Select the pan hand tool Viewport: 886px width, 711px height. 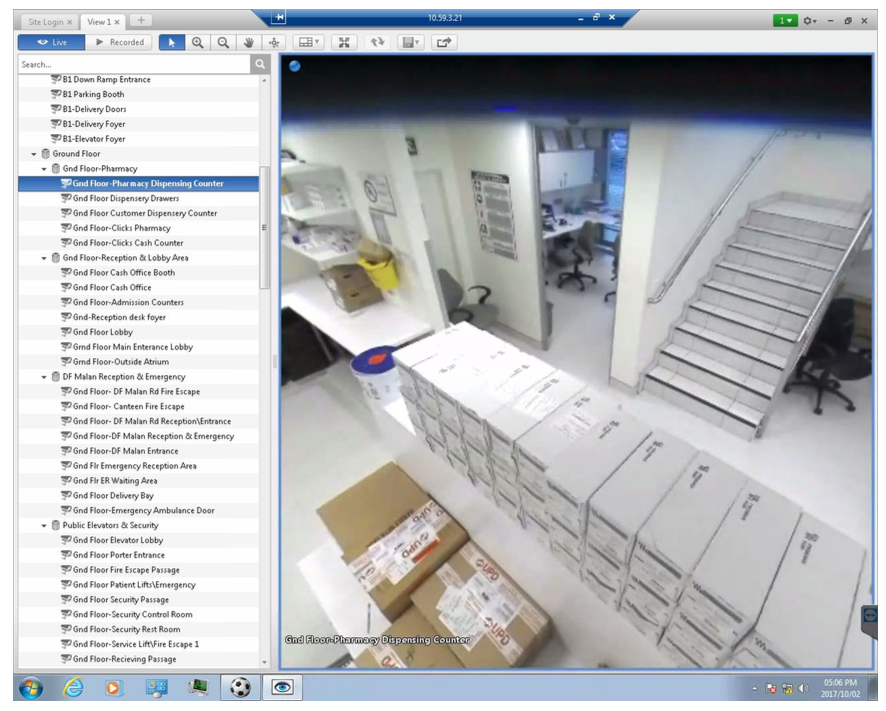tap(249, 42)
